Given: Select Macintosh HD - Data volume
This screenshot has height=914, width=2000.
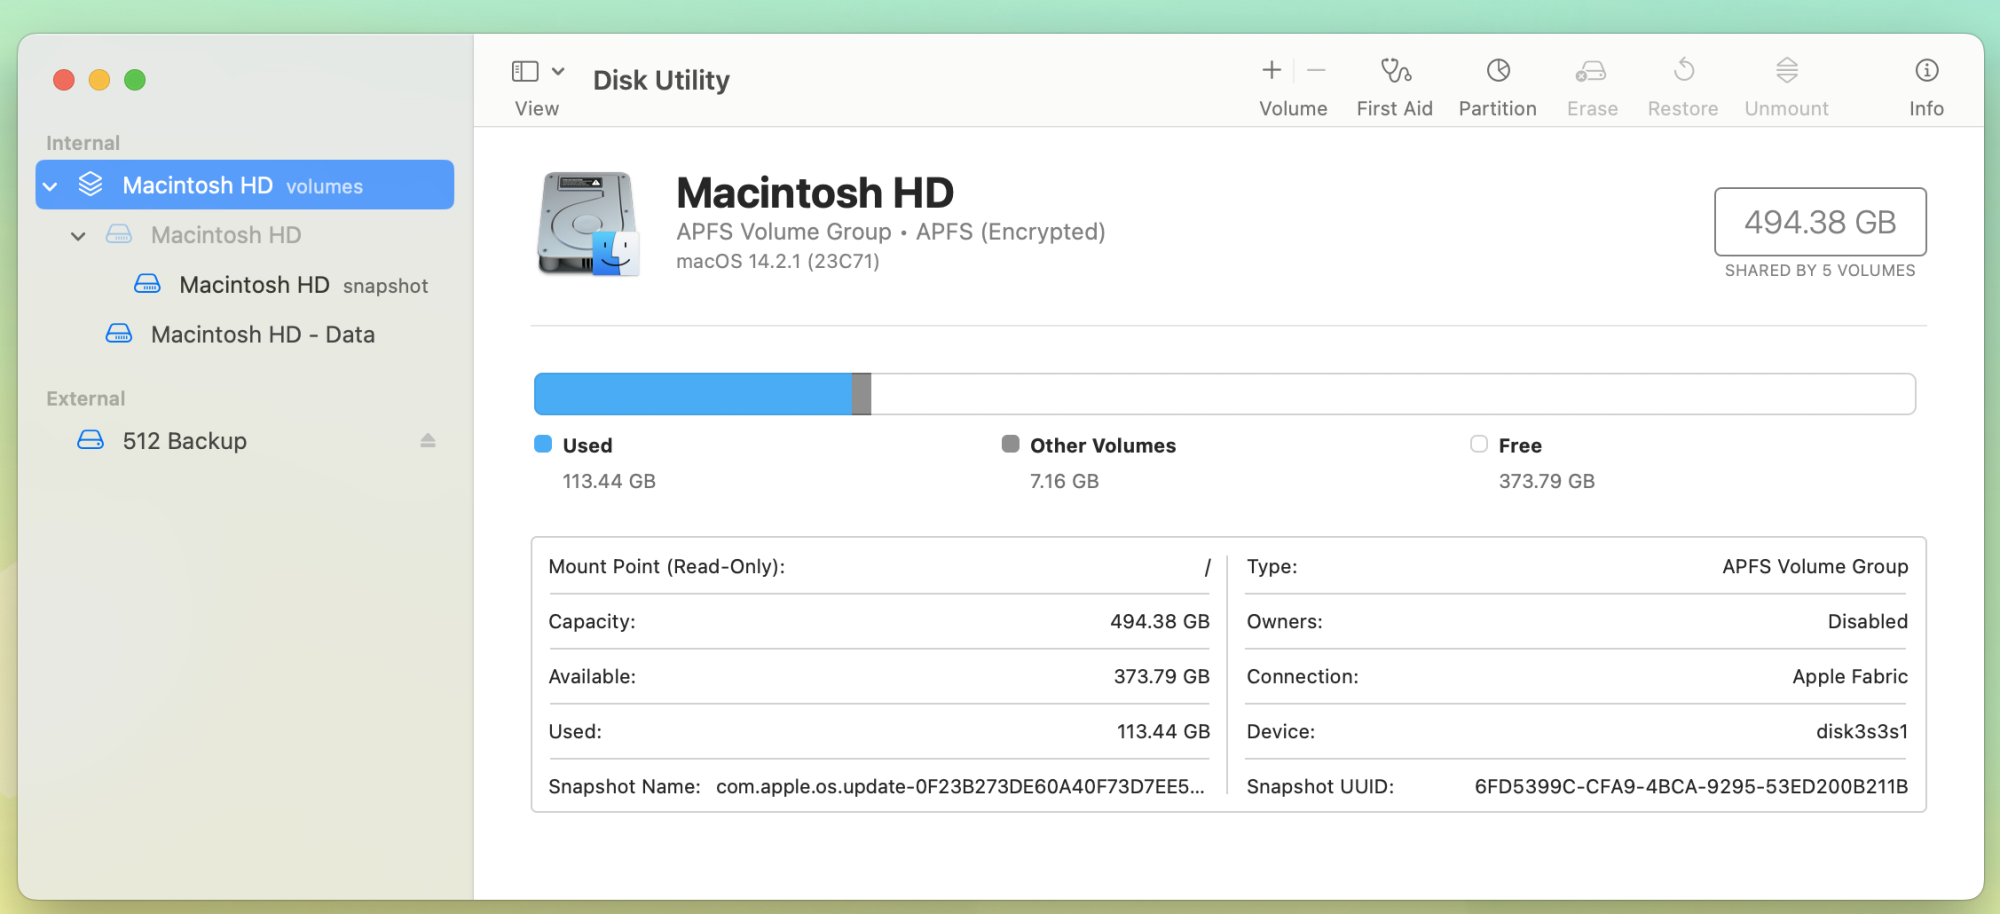Looking at the screenshot, I should [x=245, y=335].
